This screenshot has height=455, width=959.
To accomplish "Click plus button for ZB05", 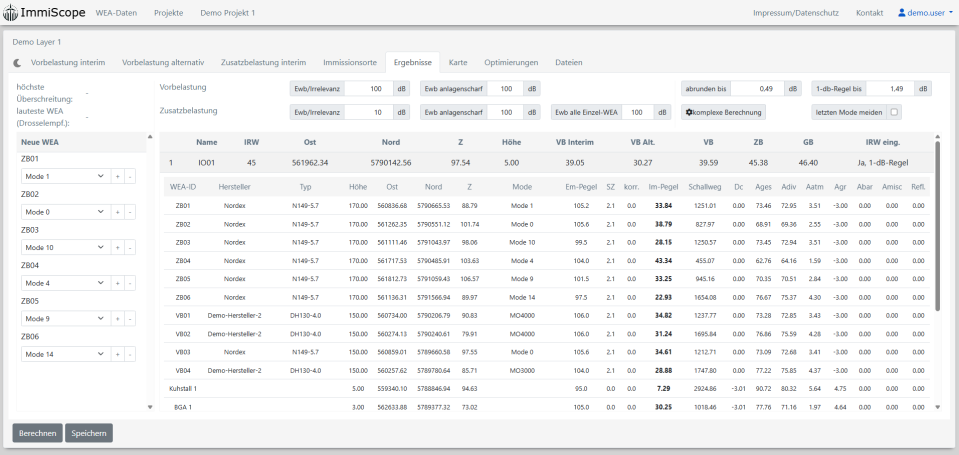I will [118, 319].
